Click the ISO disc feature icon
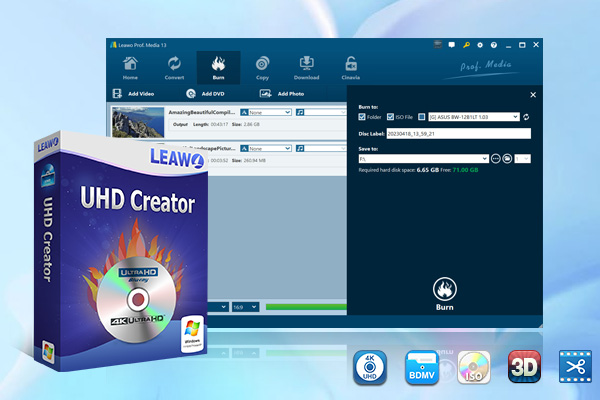The image size is (600, 400). click(x=474, y=367)
